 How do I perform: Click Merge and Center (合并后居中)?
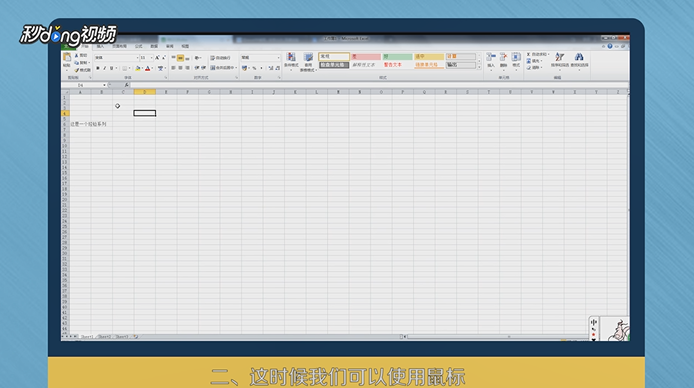pos(224,68)
